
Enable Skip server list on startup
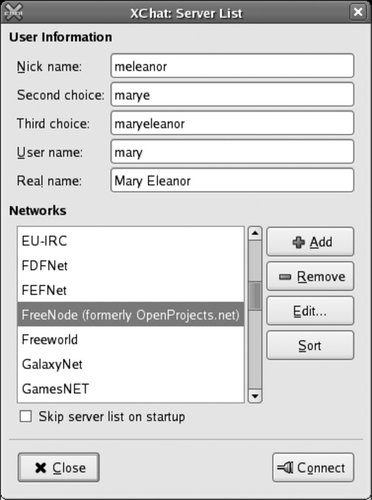click(26, 417)
